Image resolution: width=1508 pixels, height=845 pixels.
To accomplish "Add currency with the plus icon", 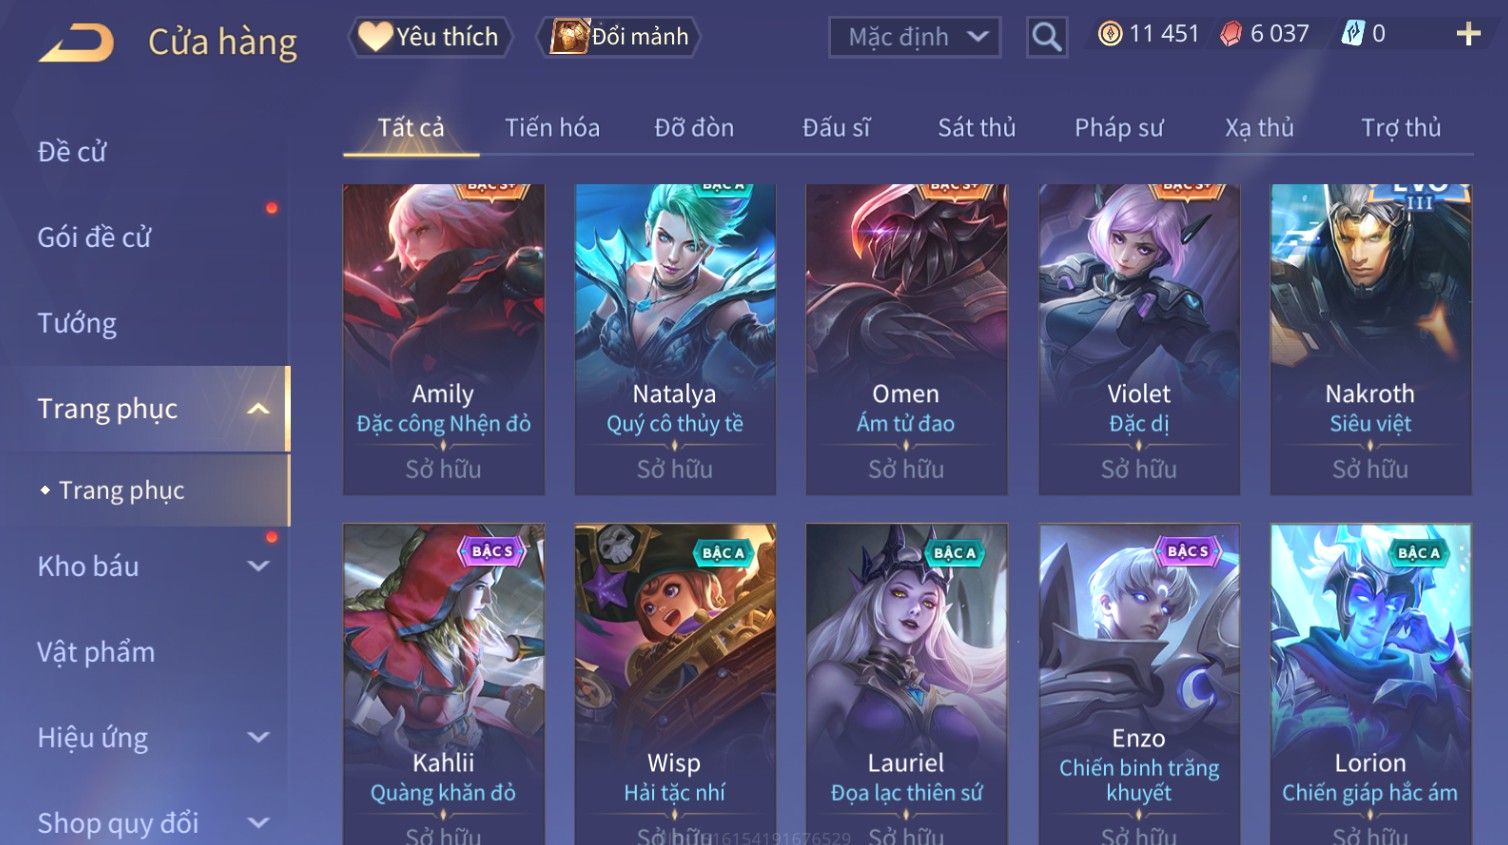I will 1468,34.
